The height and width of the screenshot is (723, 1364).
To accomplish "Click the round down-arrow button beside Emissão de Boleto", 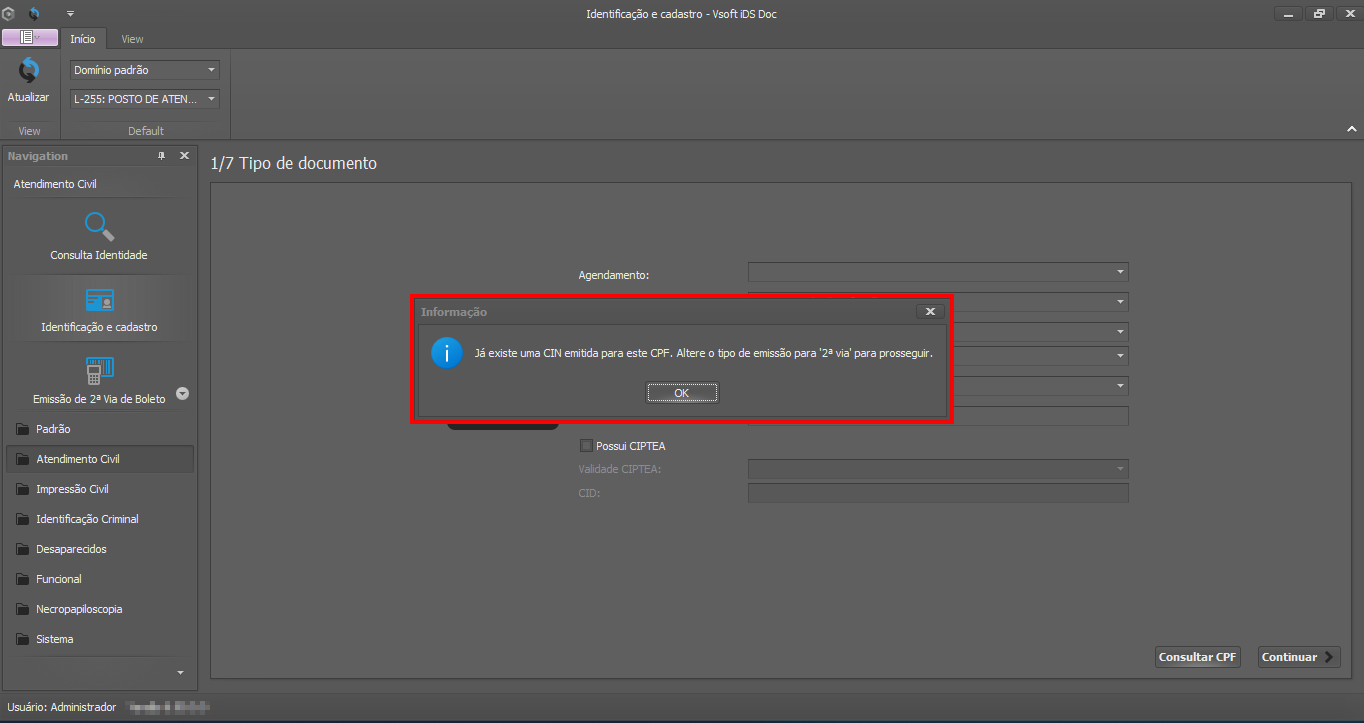I will point(183,394).
